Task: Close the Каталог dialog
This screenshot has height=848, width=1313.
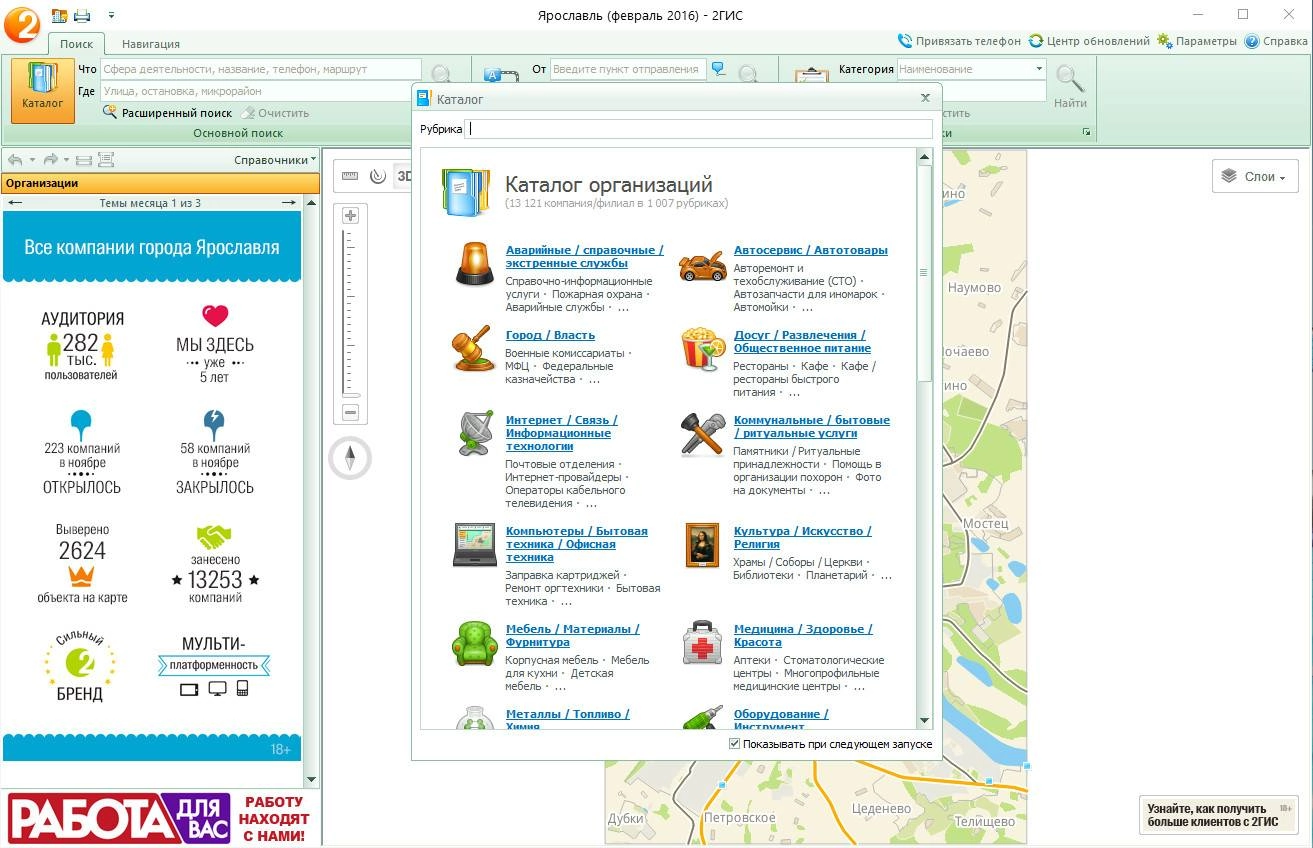Action: pyautogui.click(x=926, y=98)
